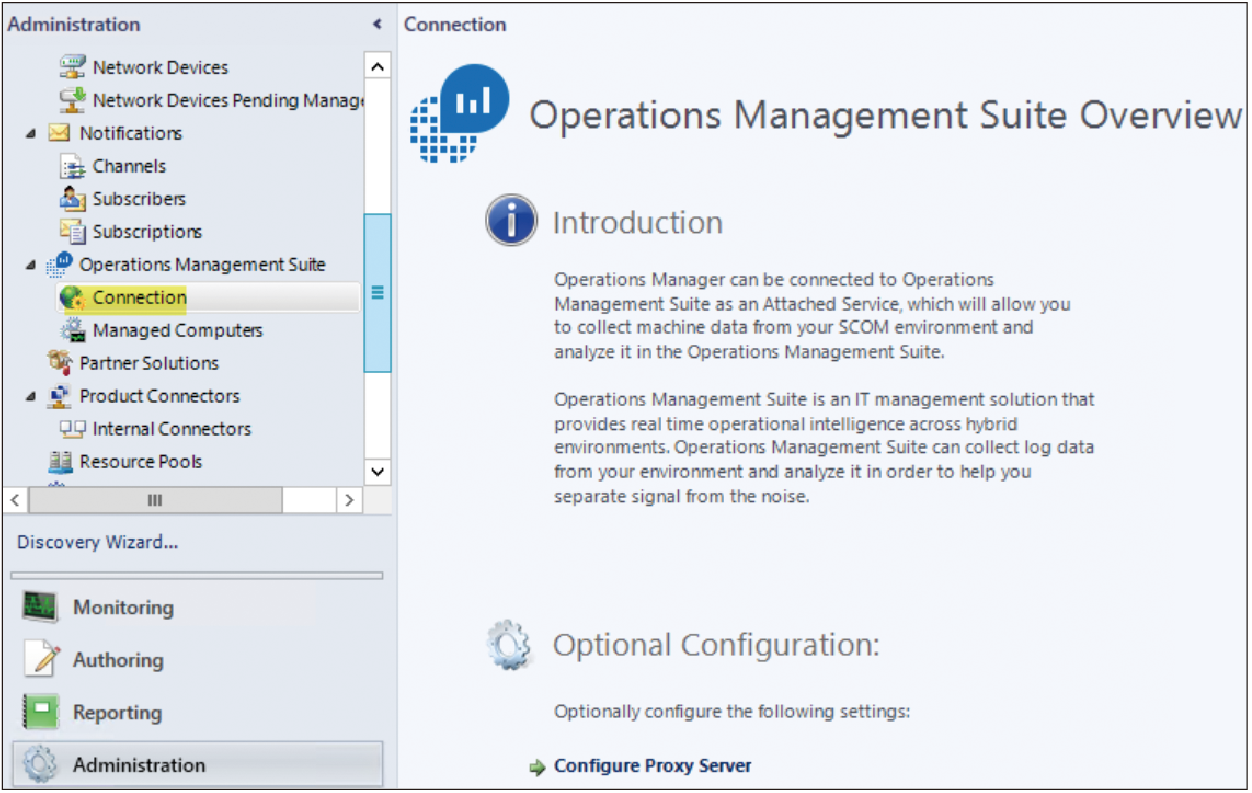This screenshot has height=793, width=1252.
Task: Open Partner Solutions item
Action: pyautogui.click(x=149, y=363)
